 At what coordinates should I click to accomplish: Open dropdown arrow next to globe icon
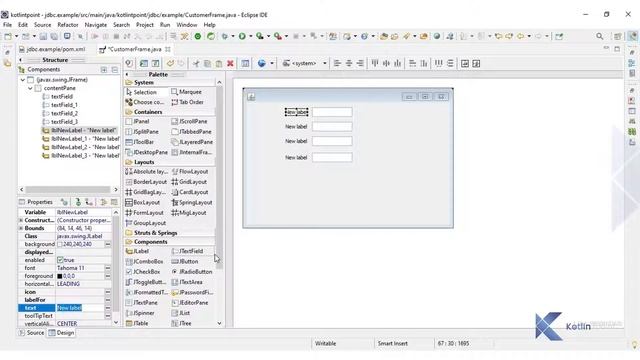[272, 63]
